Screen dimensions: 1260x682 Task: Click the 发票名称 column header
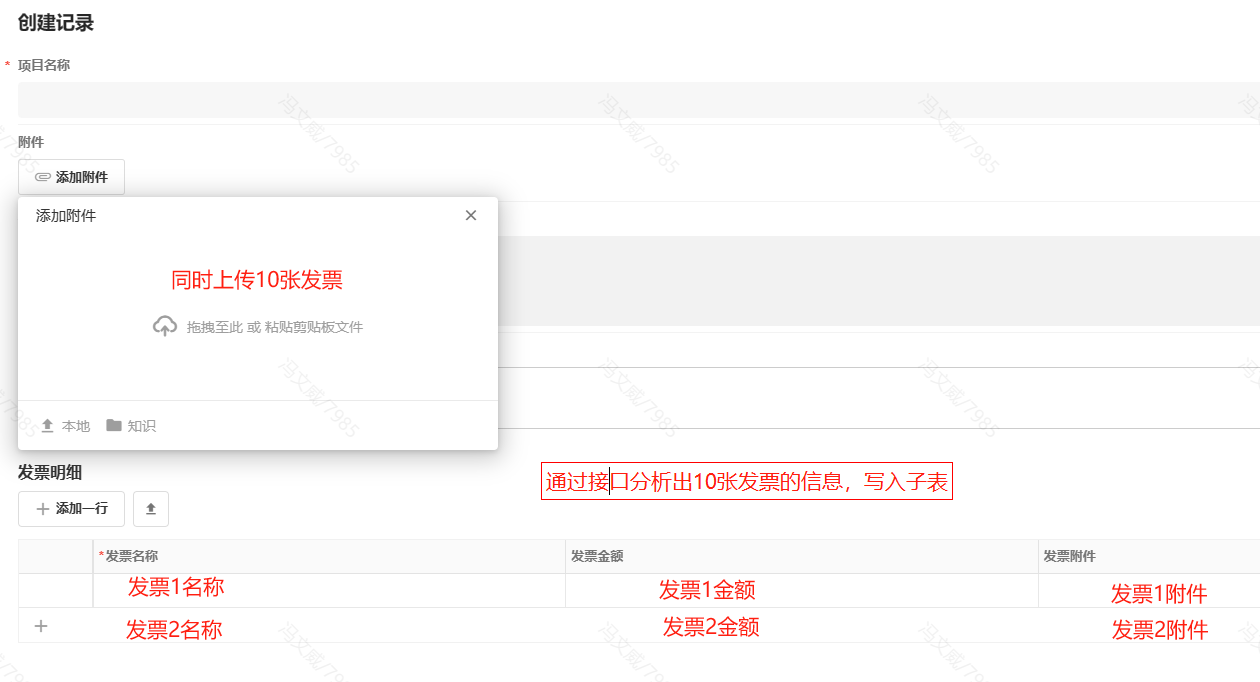(x=329, y=556)
